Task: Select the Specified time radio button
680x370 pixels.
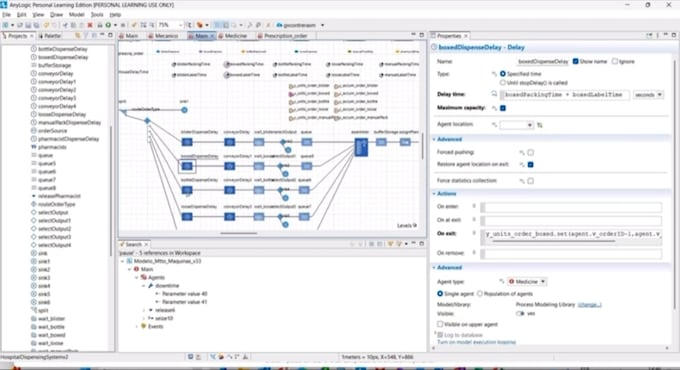Action: [x=503, y=74]
